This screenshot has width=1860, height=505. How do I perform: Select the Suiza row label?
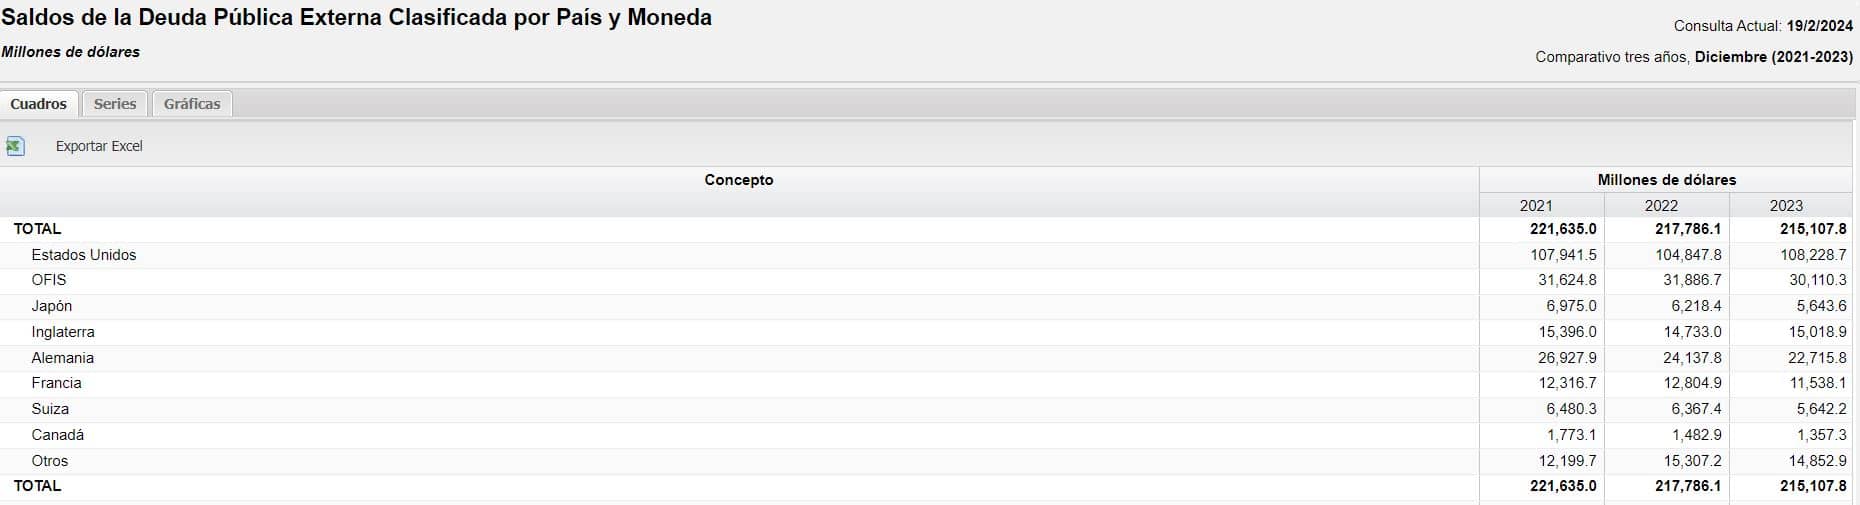tap(50, 409)
